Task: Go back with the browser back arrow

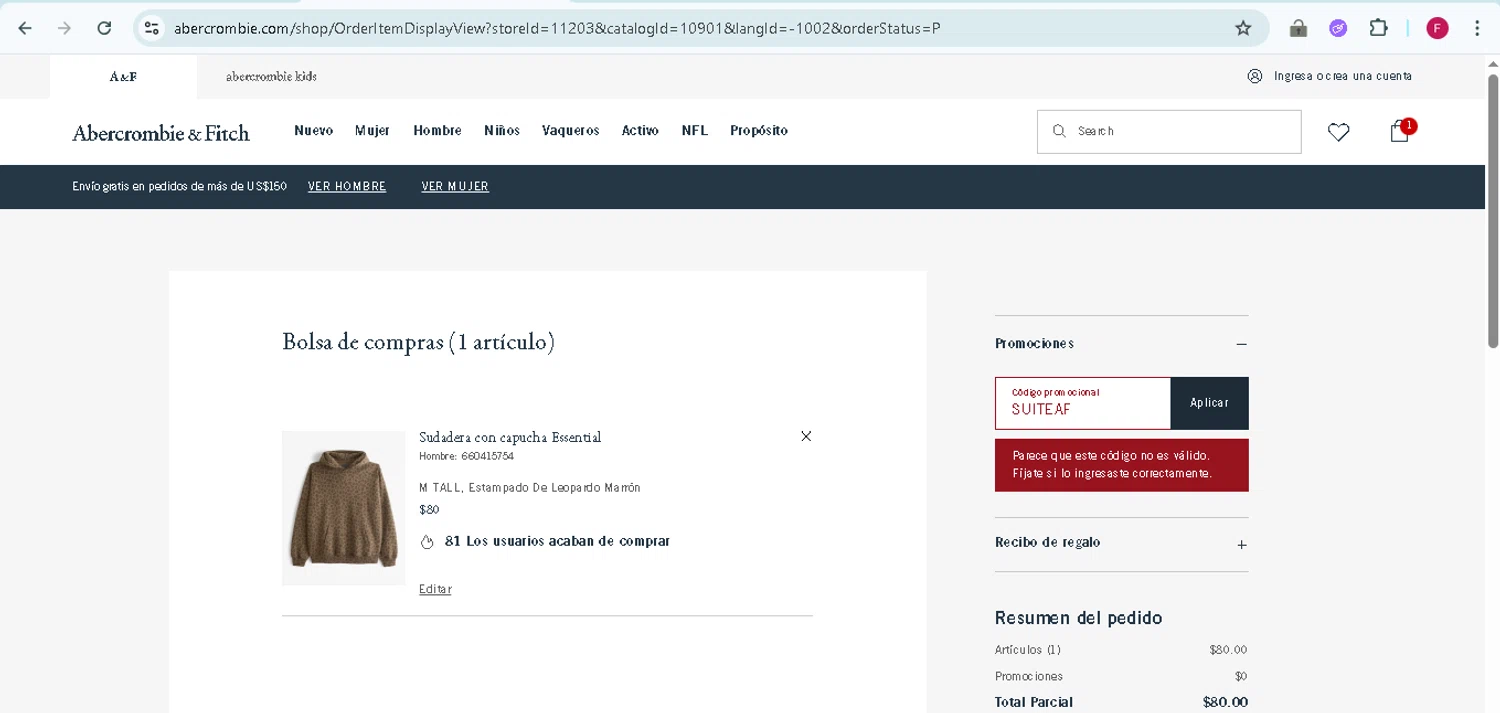Action: (25, 28)
